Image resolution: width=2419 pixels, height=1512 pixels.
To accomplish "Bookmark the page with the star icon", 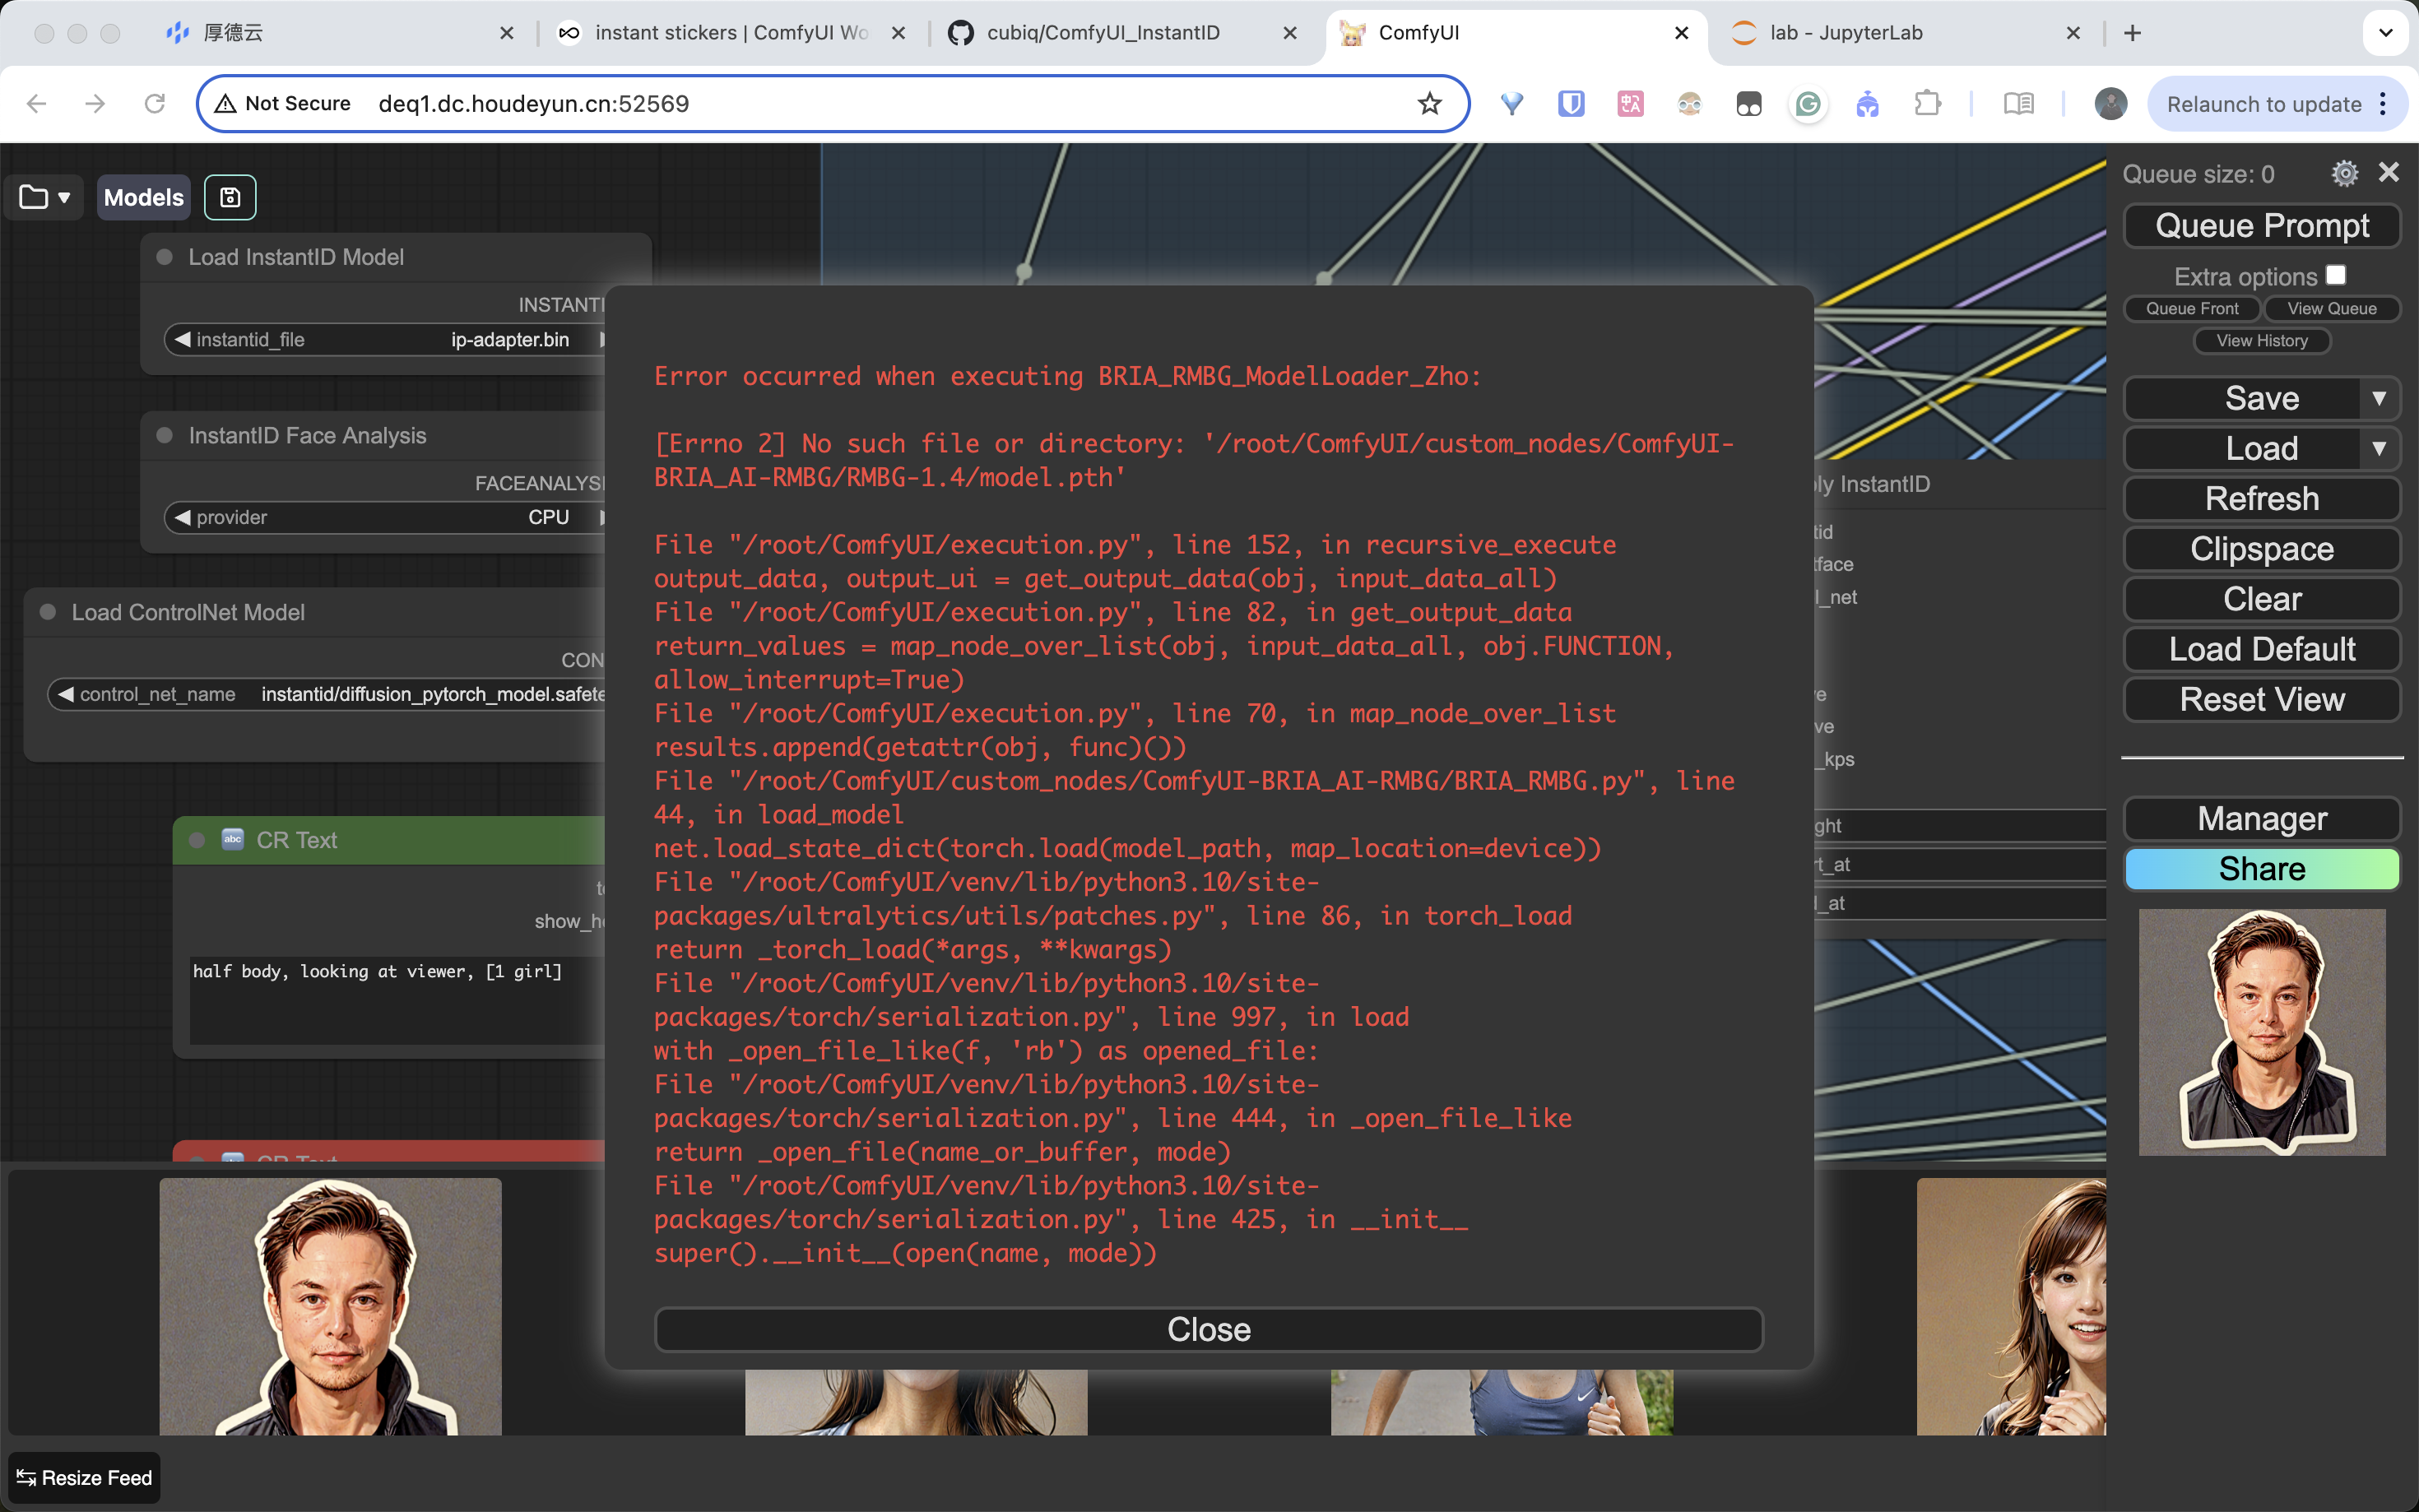I will [x=1429, y=104].
